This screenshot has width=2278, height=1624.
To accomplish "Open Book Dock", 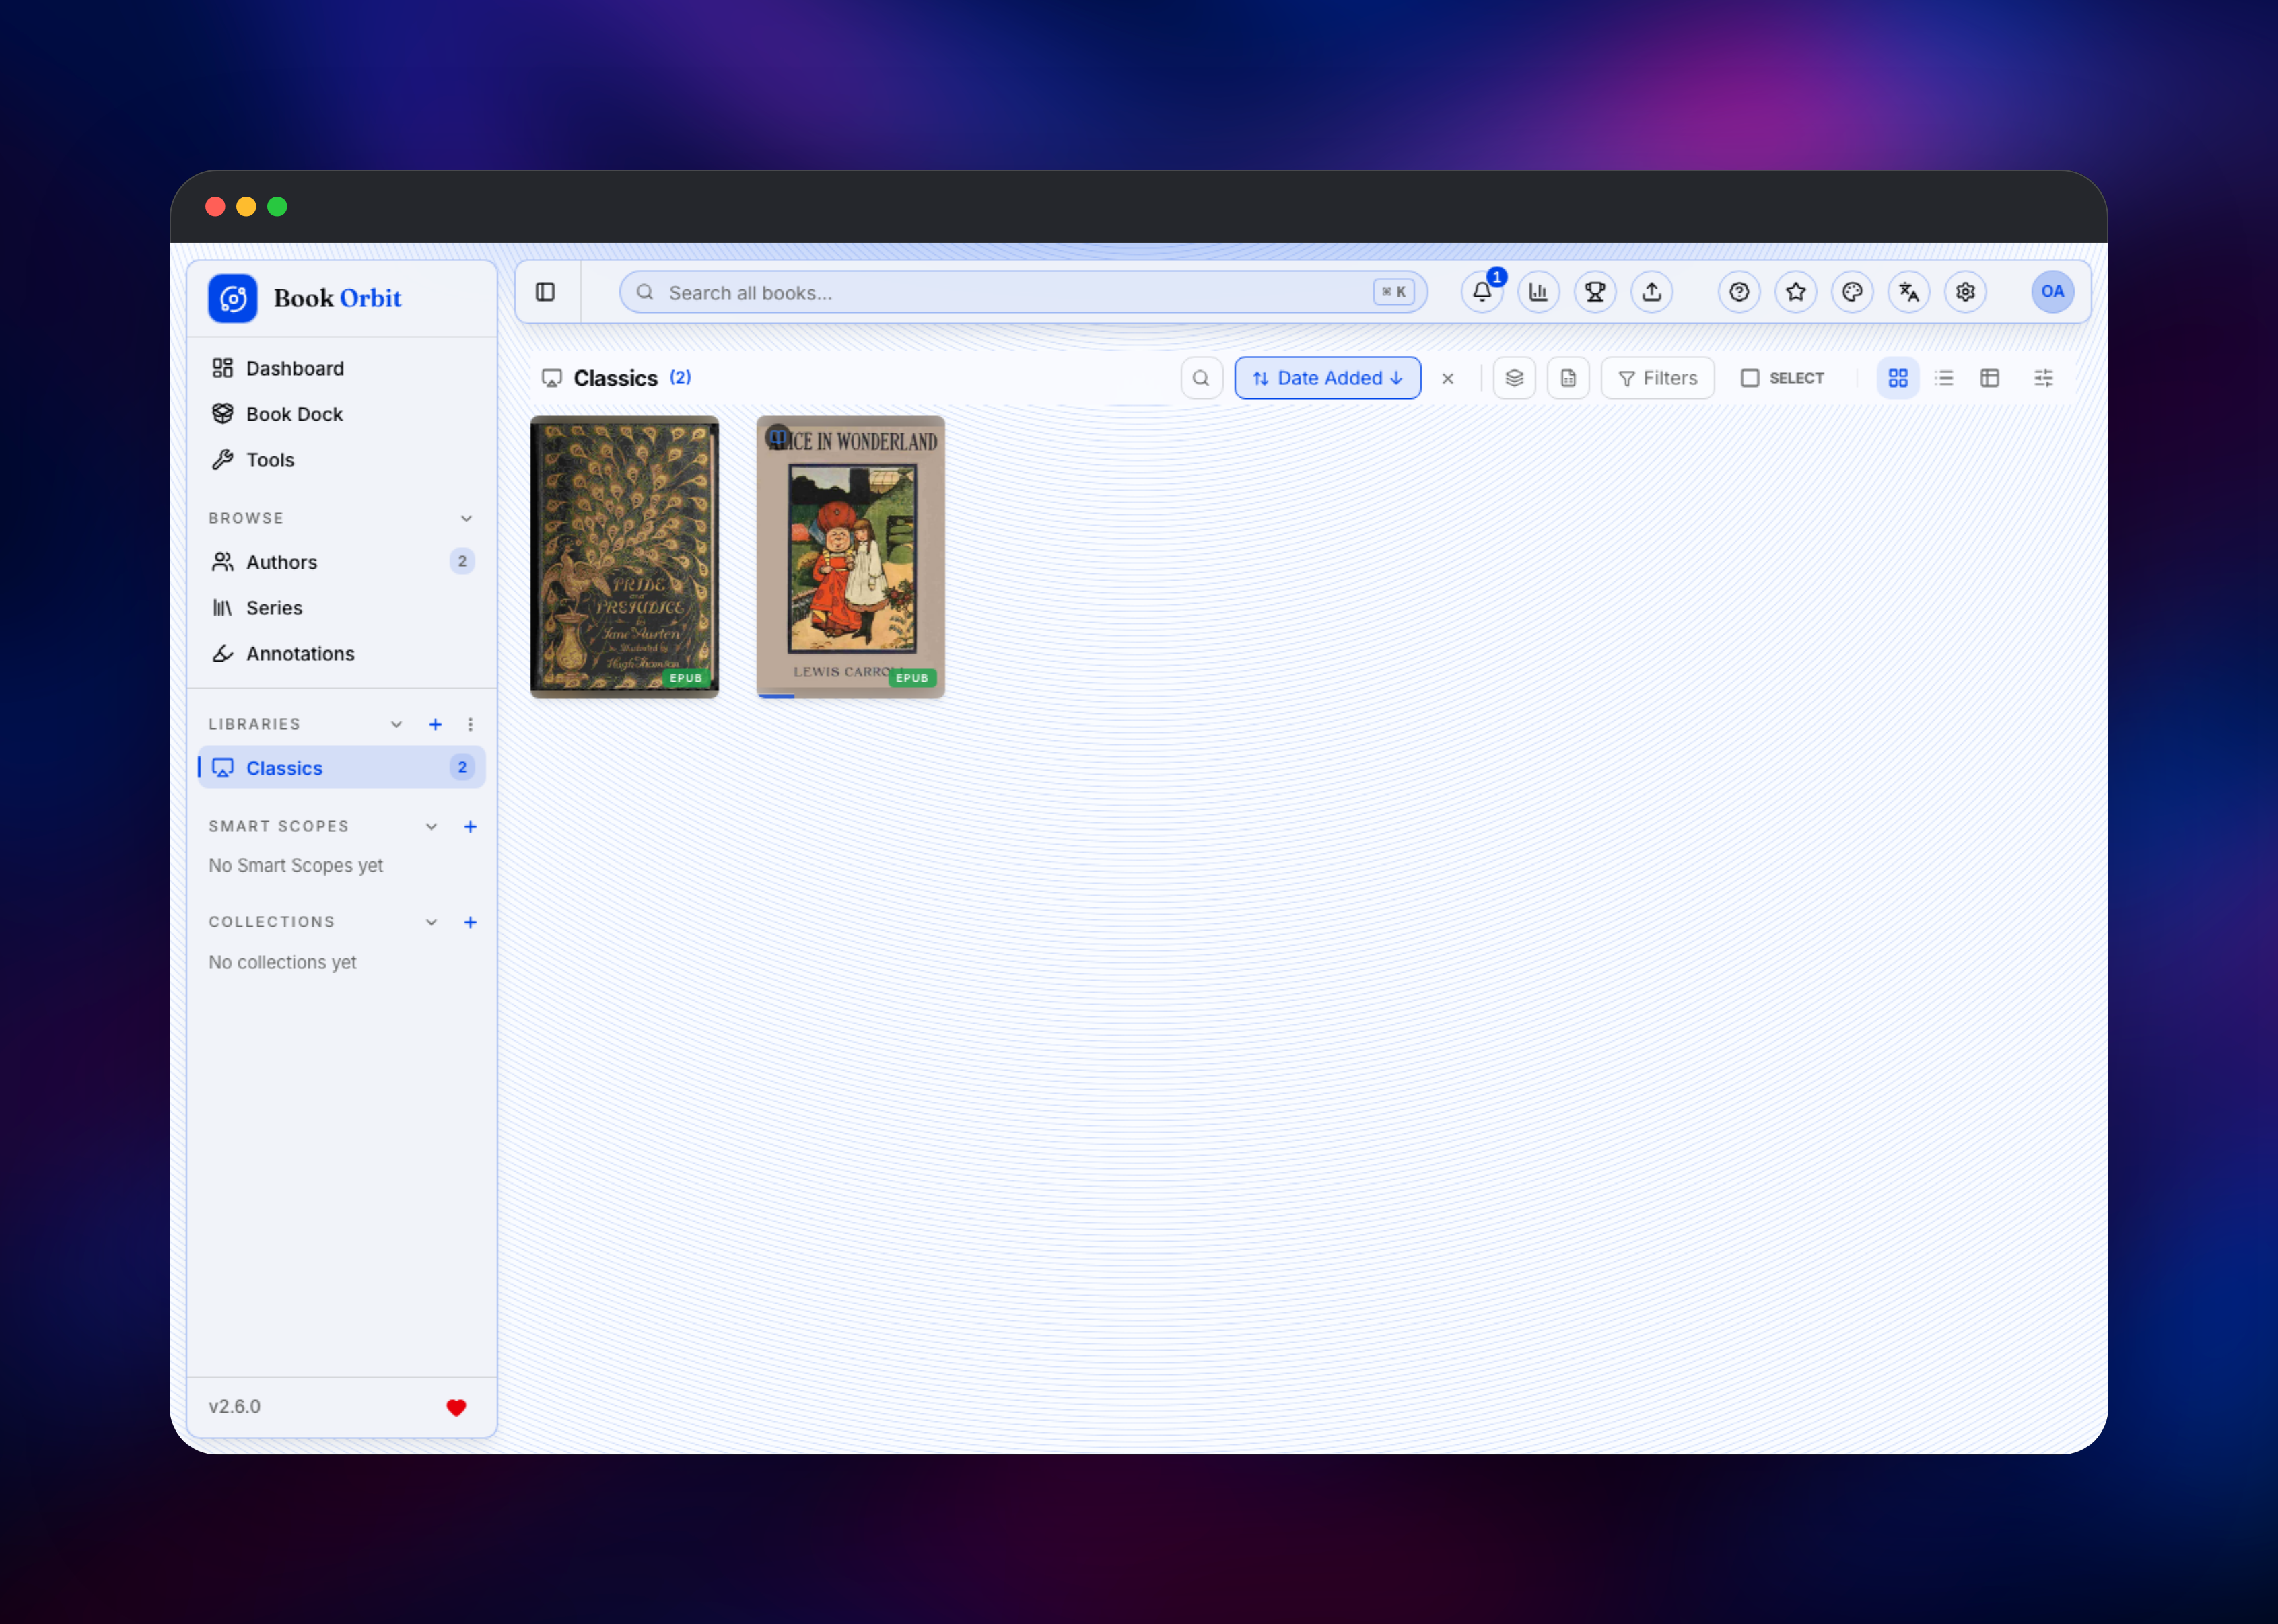I will coord(341,414).
